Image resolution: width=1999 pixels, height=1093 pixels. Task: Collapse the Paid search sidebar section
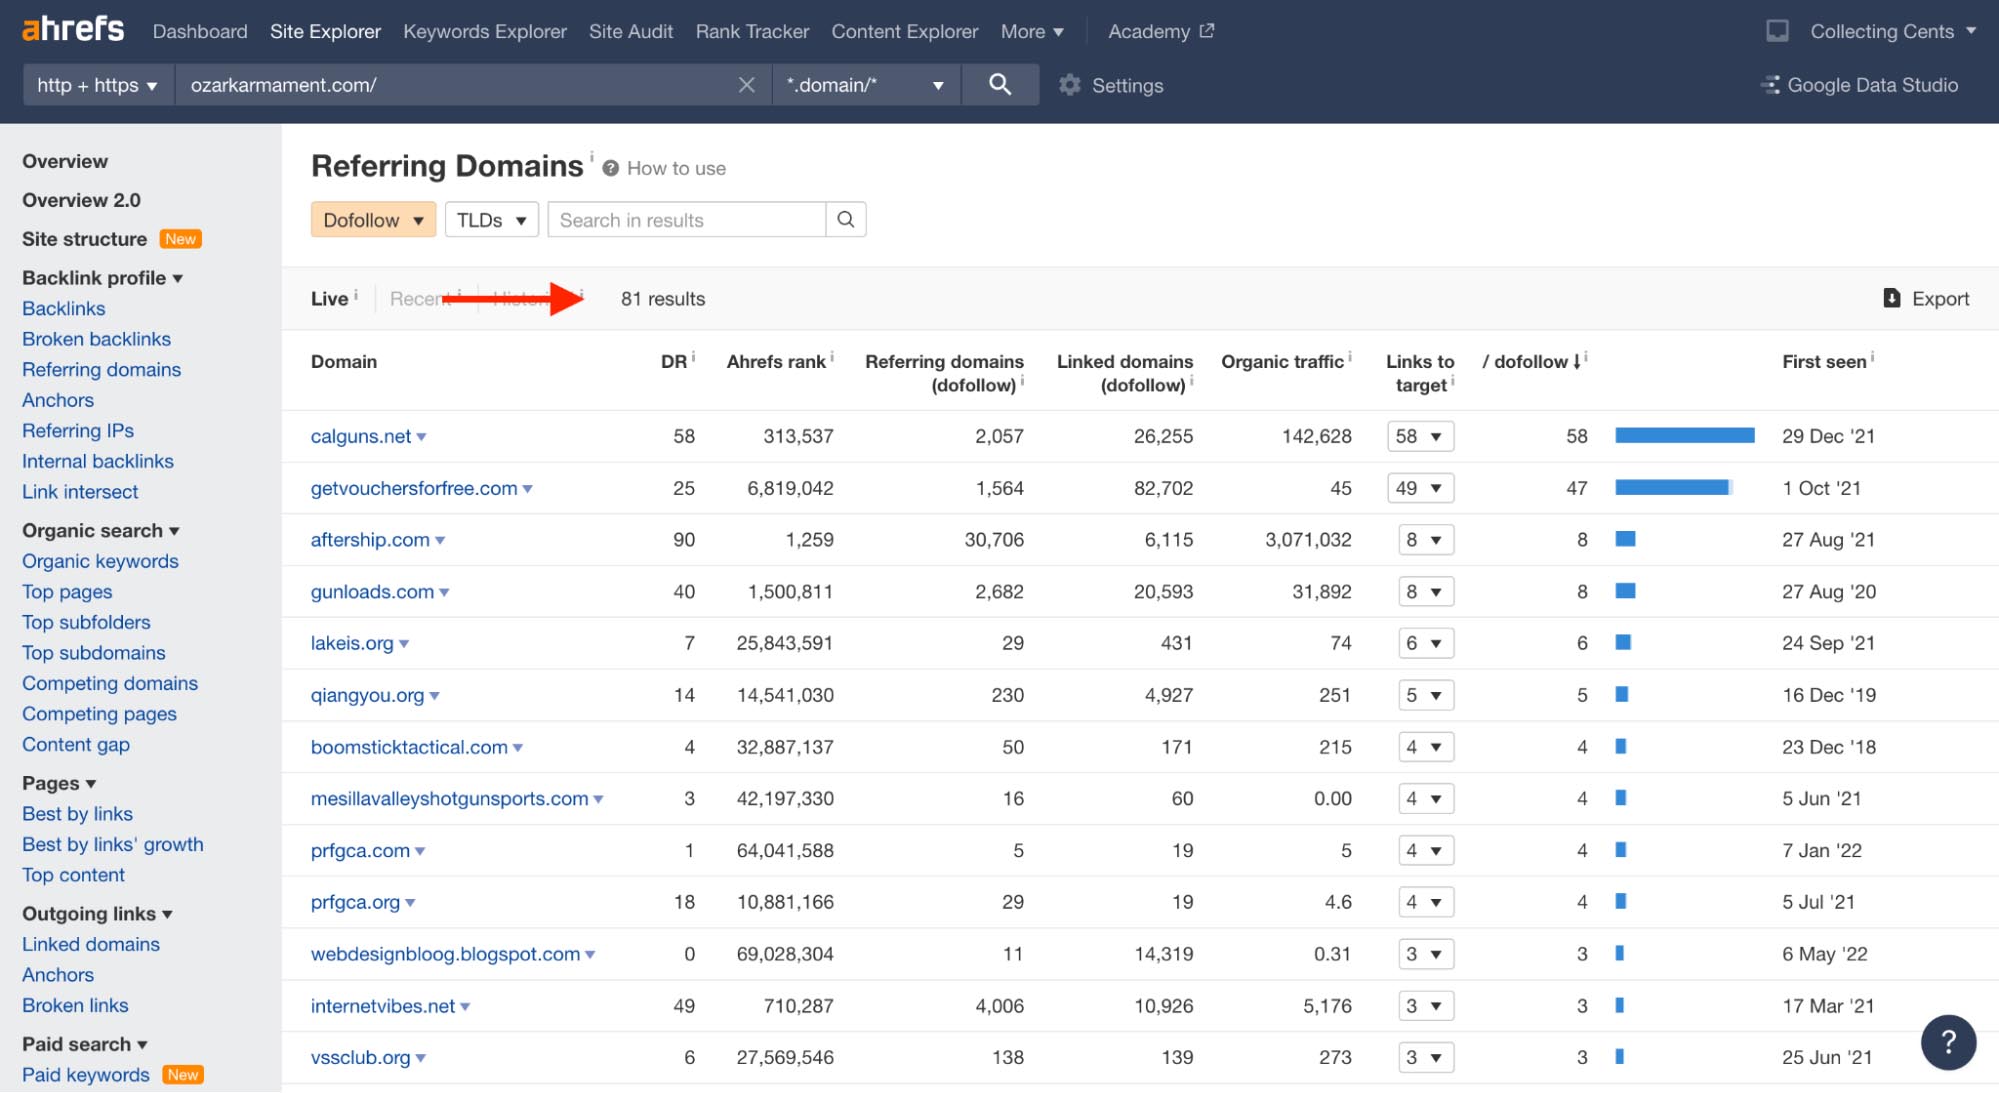[x=85, y=1044]
